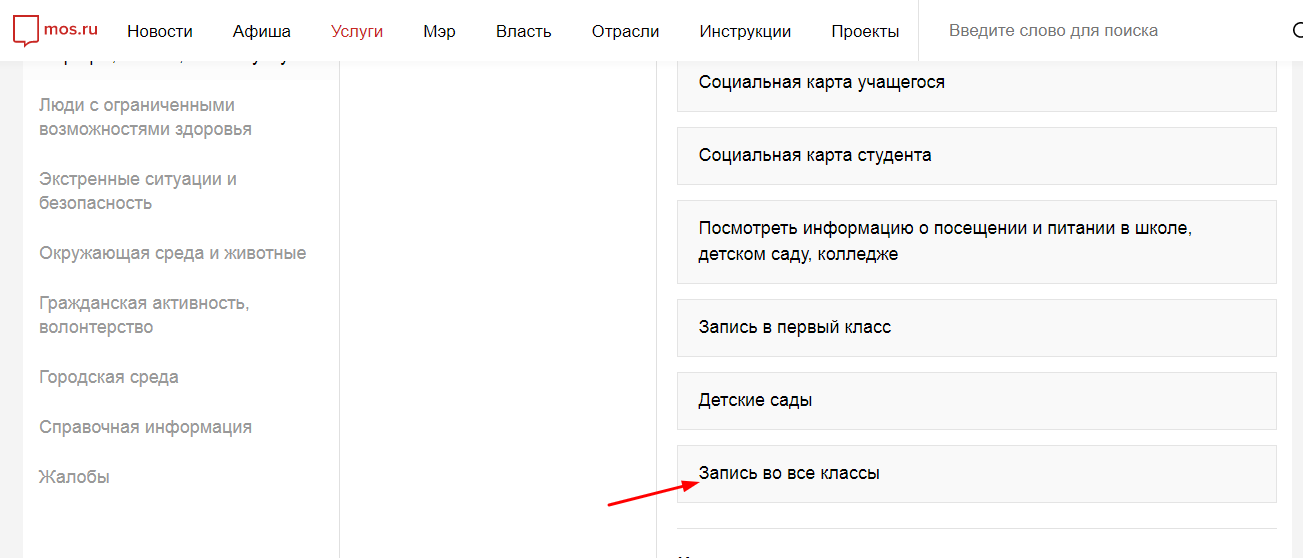Open the Социальная карта учащегося service

(821, 82)
